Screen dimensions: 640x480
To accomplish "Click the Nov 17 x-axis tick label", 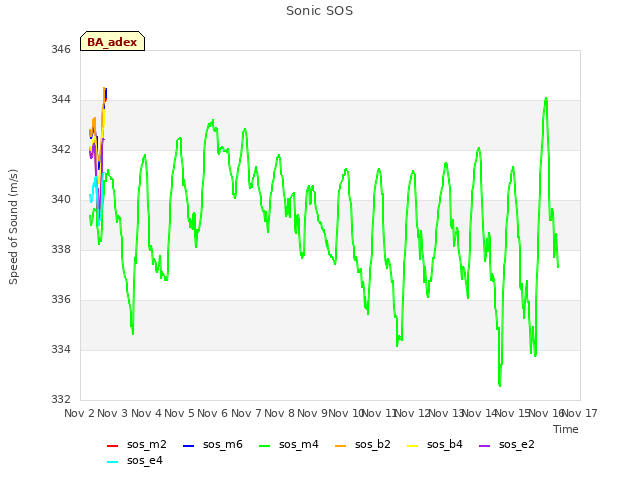I will pyautogui.click(x=580, y=413).
